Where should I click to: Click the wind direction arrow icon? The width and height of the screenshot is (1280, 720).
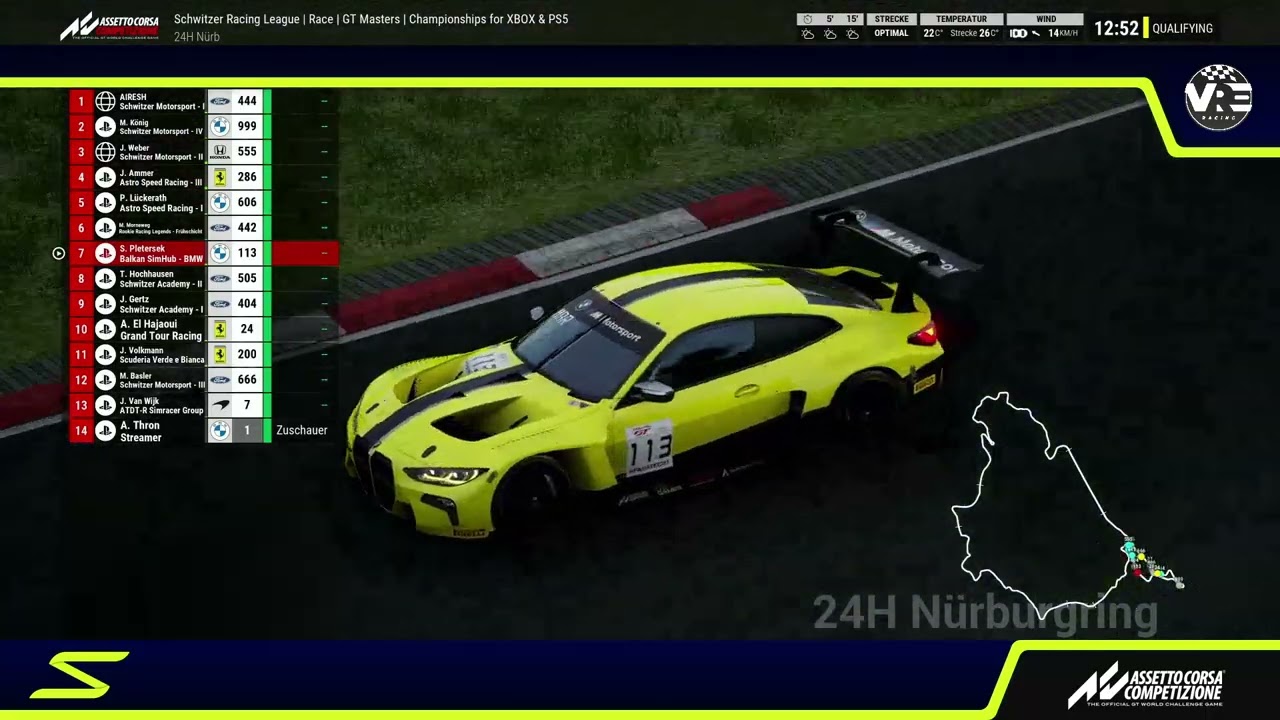[1036, 33]
